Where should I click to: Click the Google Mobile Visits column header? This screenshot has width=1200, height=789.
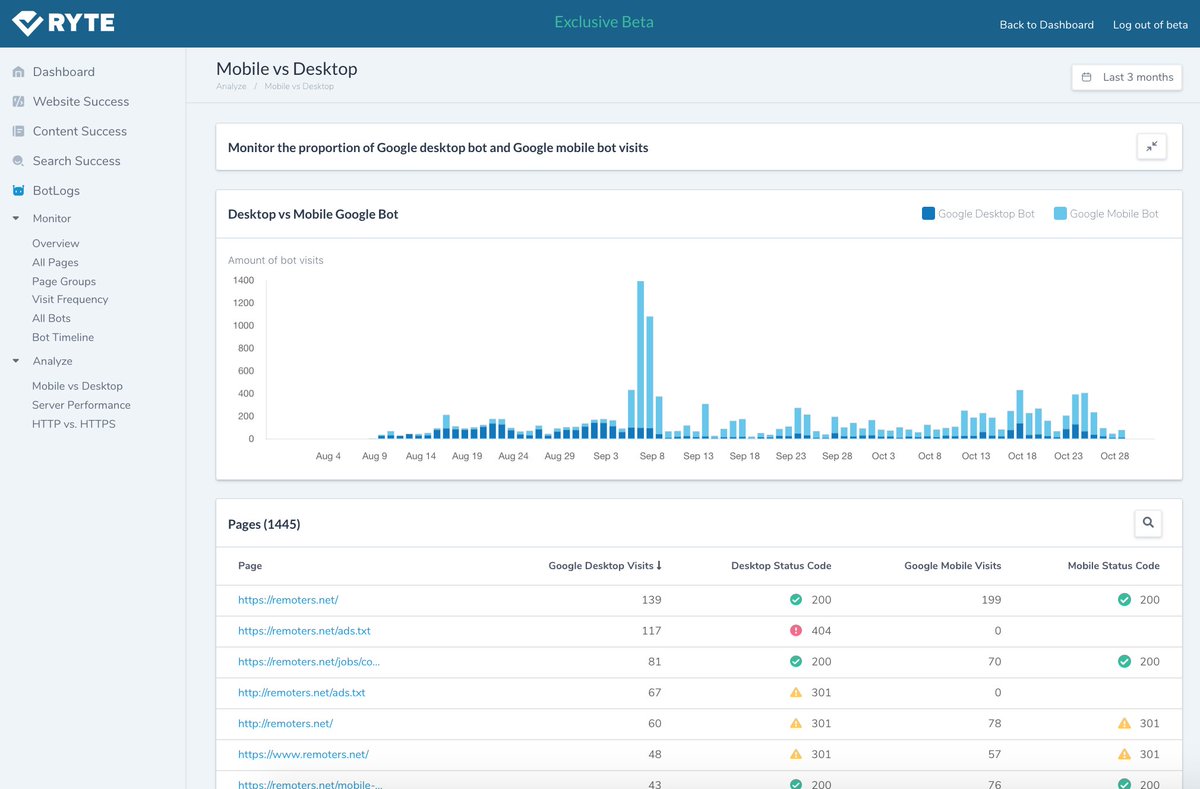pyautogui.click(x=952, y=566)
